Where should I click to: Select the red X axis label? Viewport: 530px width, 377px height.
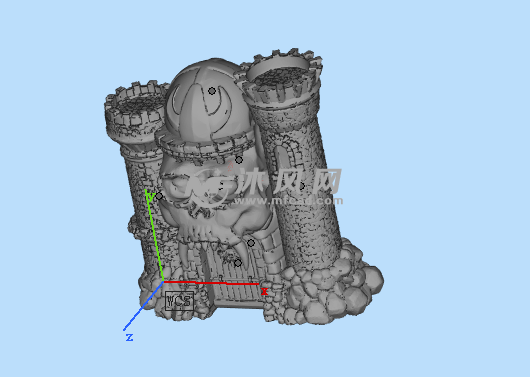pyautogui.click(x=264, y=291)
